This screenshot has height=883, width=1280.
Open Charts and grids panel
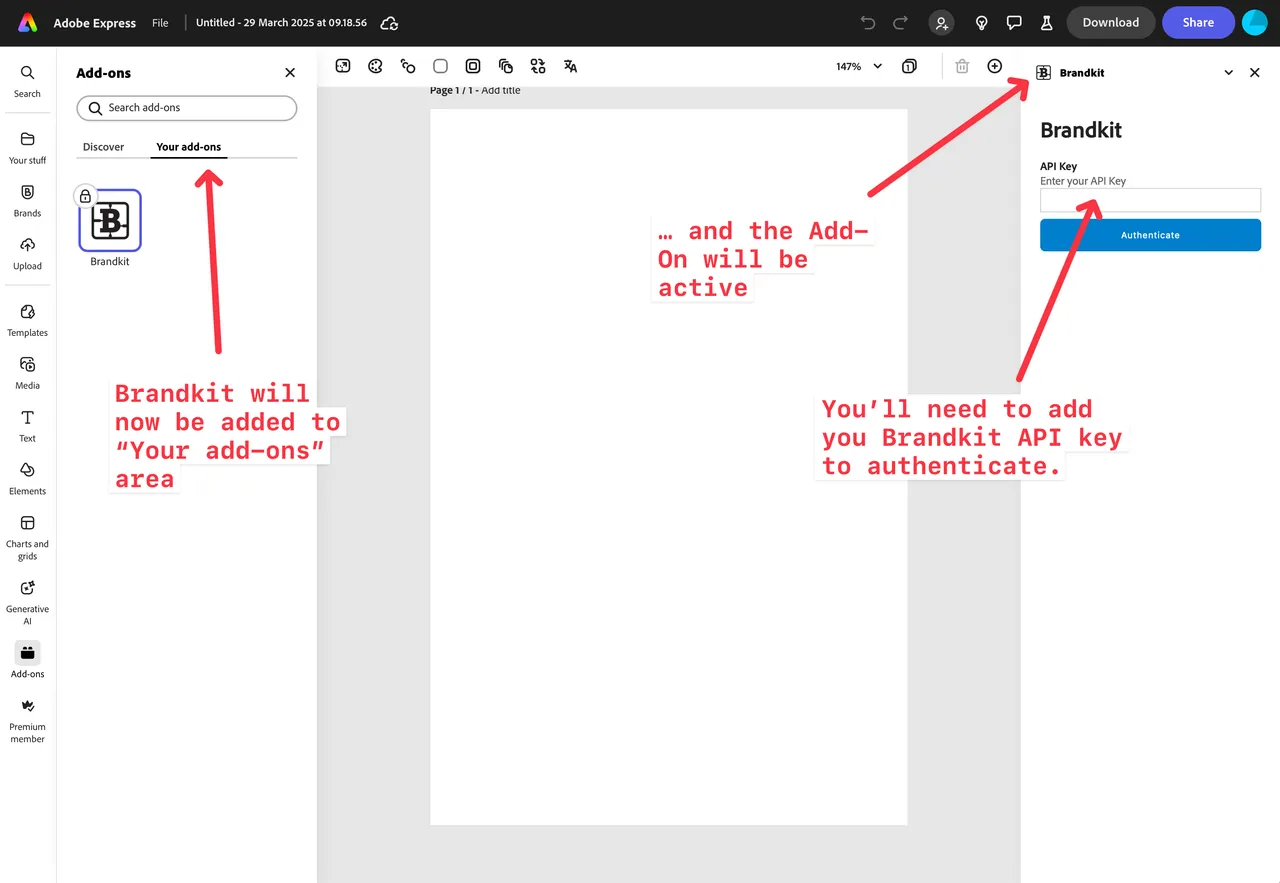27,536
